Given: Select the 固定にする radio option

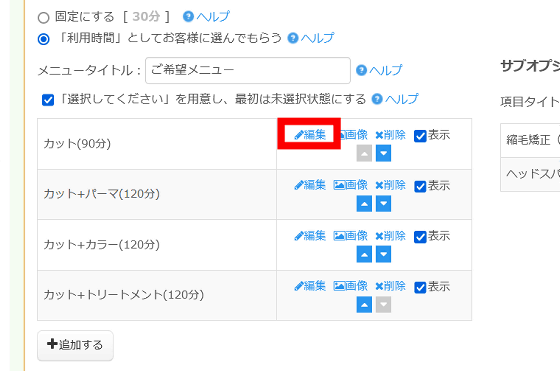Looking at the screenshot, I should [44, 17].
